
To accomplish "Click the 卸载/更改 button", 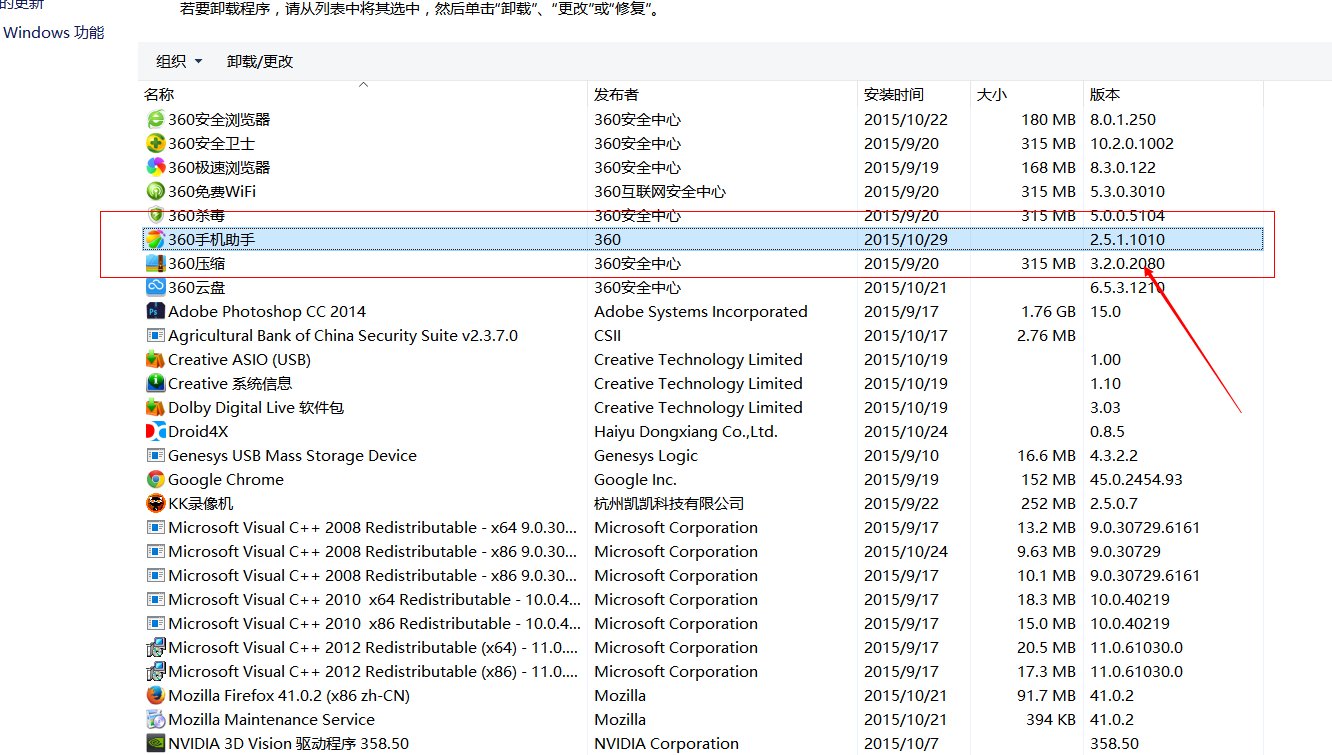I will click(x=260, y=61).
